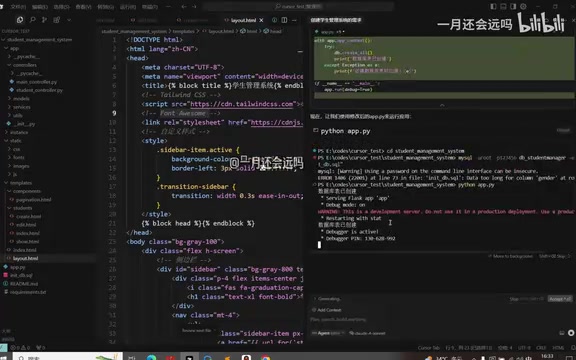Navigate back with the left arrow
576x360 pixels.
(x=184, y=6)
